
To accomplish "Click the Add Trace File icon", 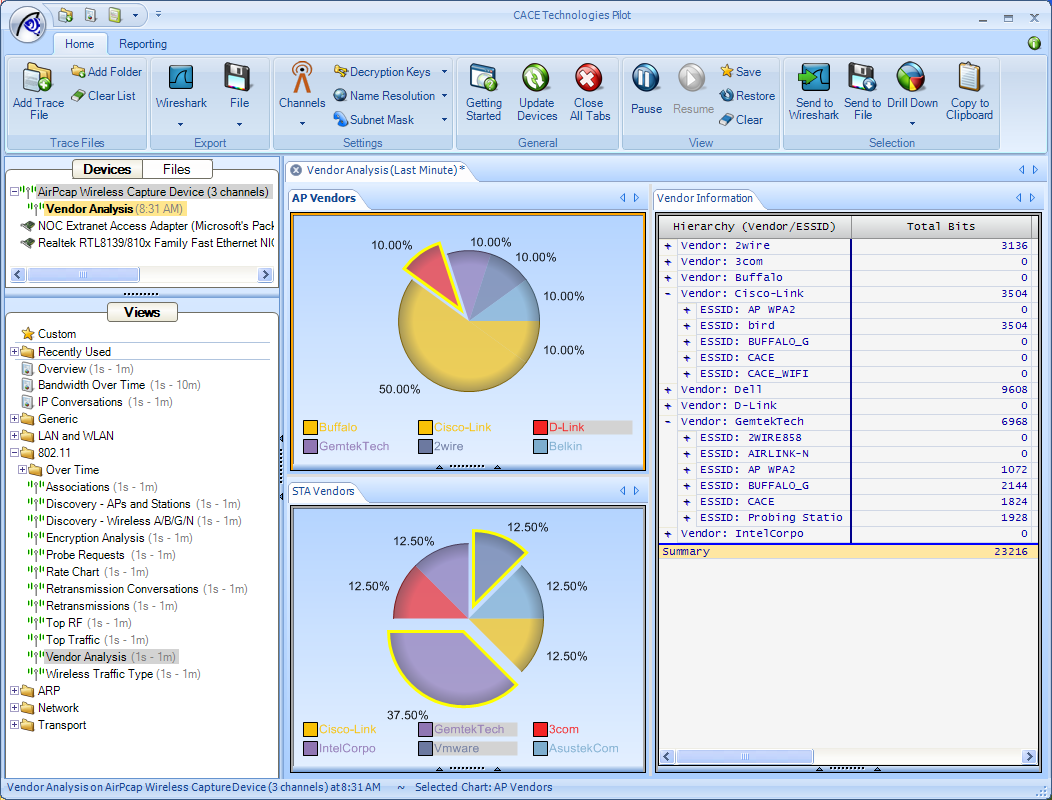I will (x=38, y=78).
